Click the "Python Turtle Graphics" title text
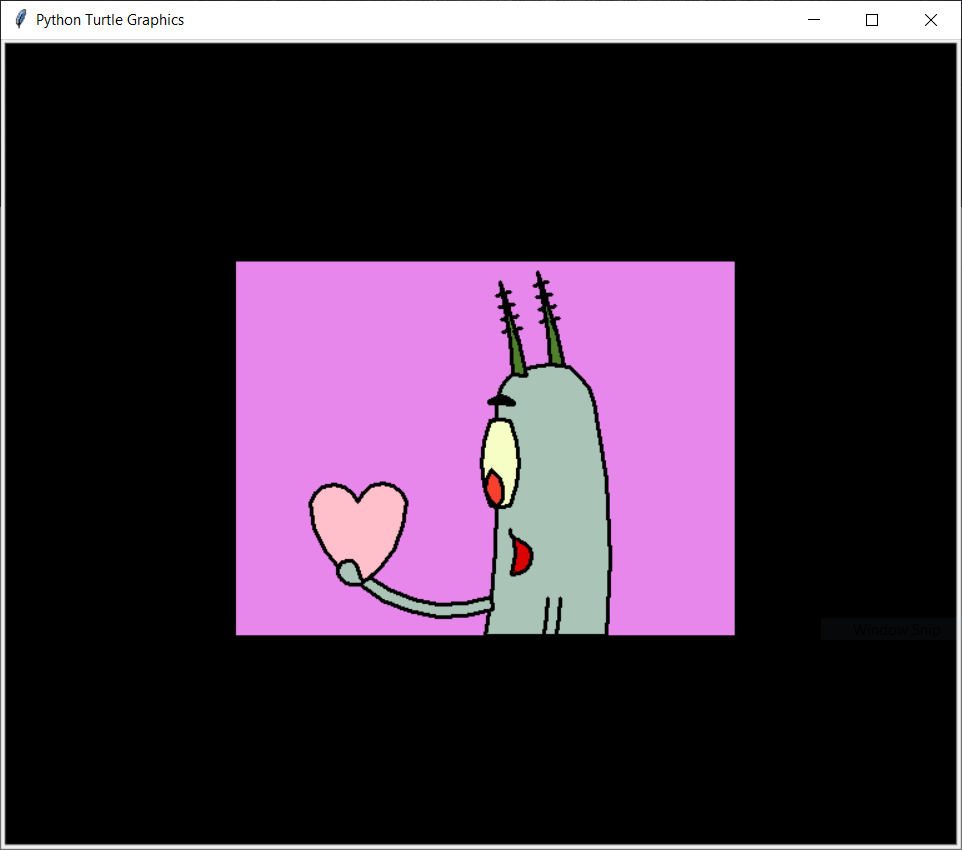962x850 pixels. tap(110, 20)
